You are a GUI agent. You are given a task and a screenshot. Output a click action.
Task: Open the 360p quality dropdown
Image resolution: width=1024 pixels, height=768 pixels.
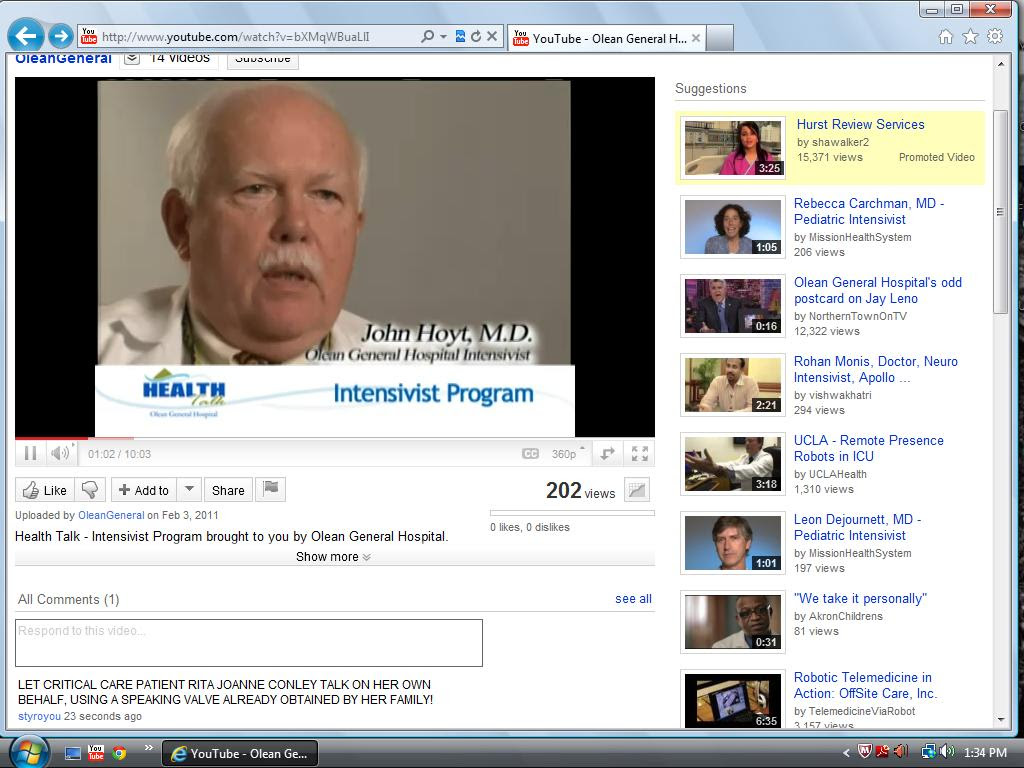568,453
